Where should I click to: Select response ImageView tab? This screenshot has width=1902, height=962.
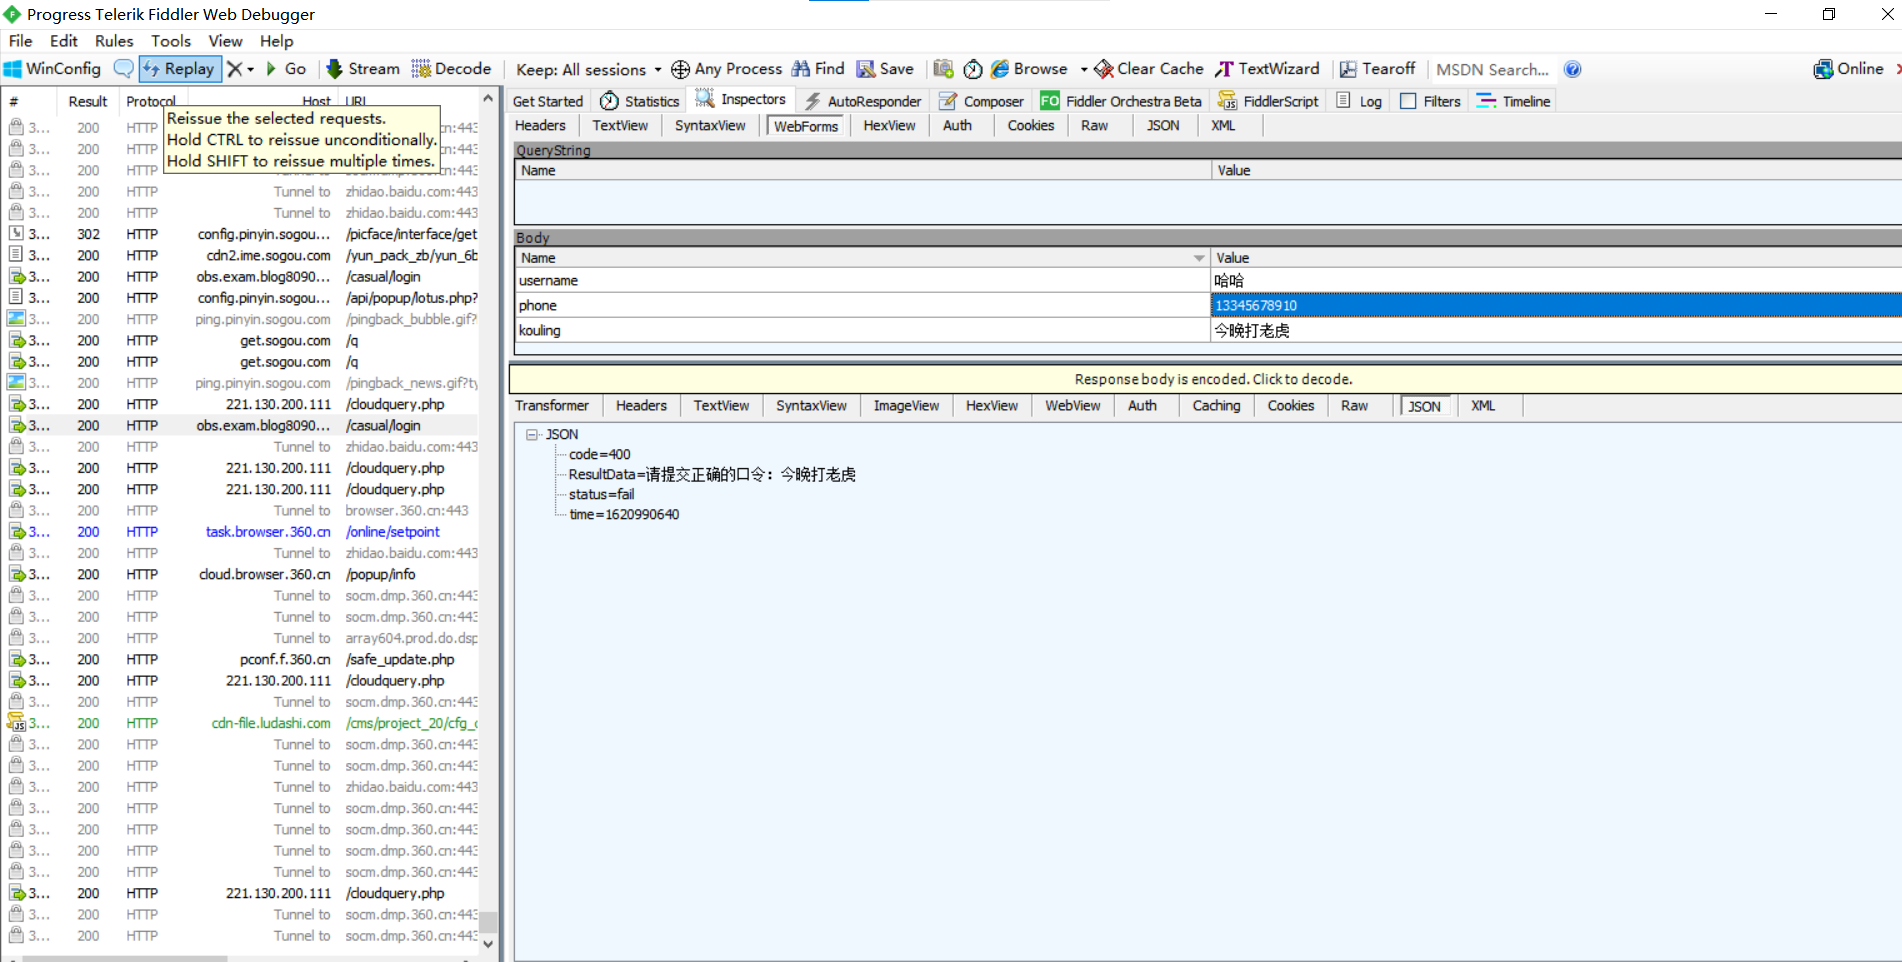pyautogui.click(x=906, y=405)
